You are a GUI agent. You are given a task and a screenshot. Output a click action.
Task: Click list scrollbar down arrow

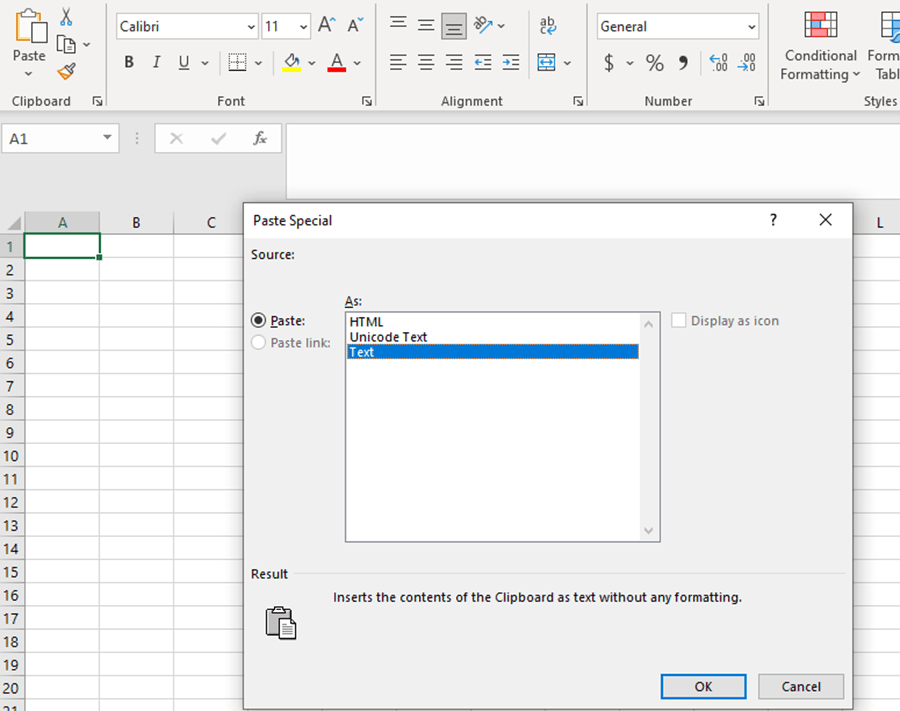649,531
